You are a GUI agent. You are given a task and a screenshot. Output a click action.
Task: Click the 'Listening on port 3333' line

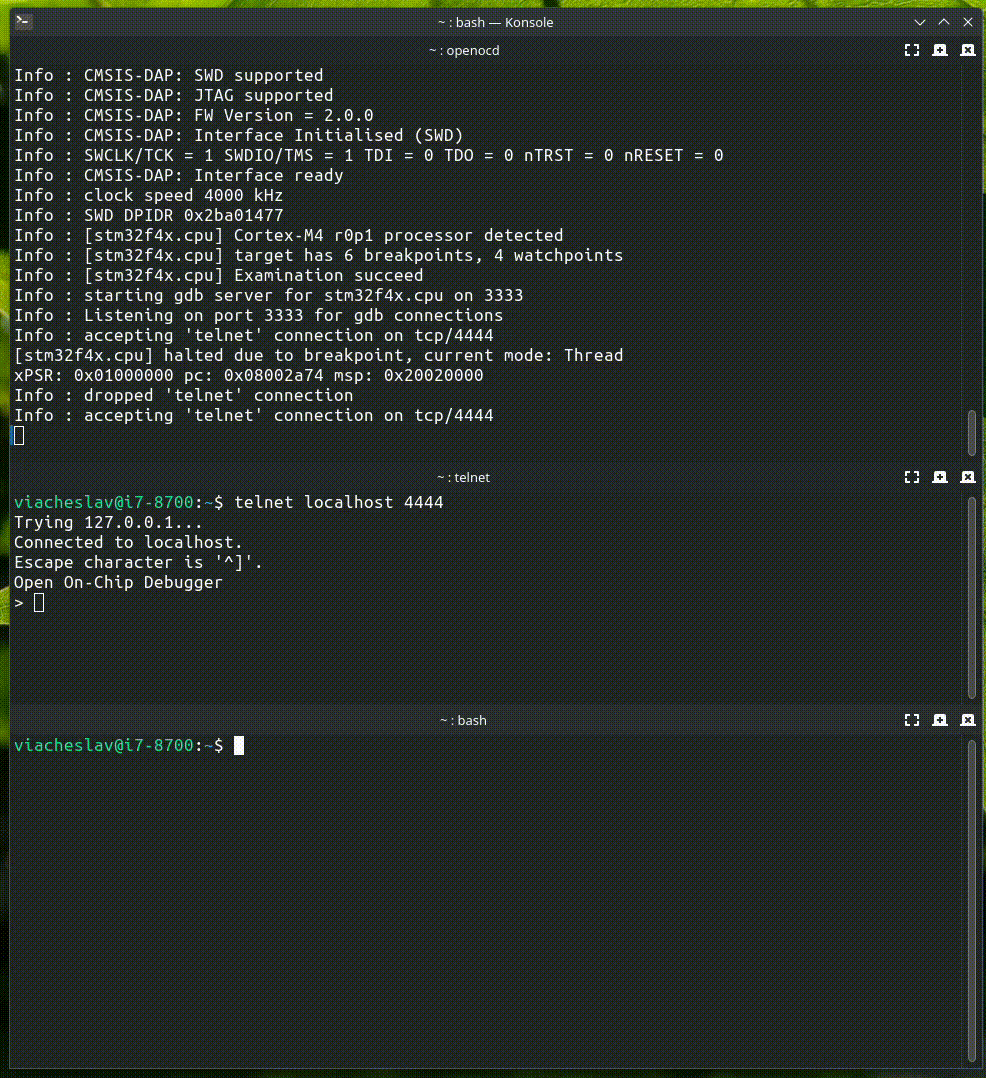259,316
